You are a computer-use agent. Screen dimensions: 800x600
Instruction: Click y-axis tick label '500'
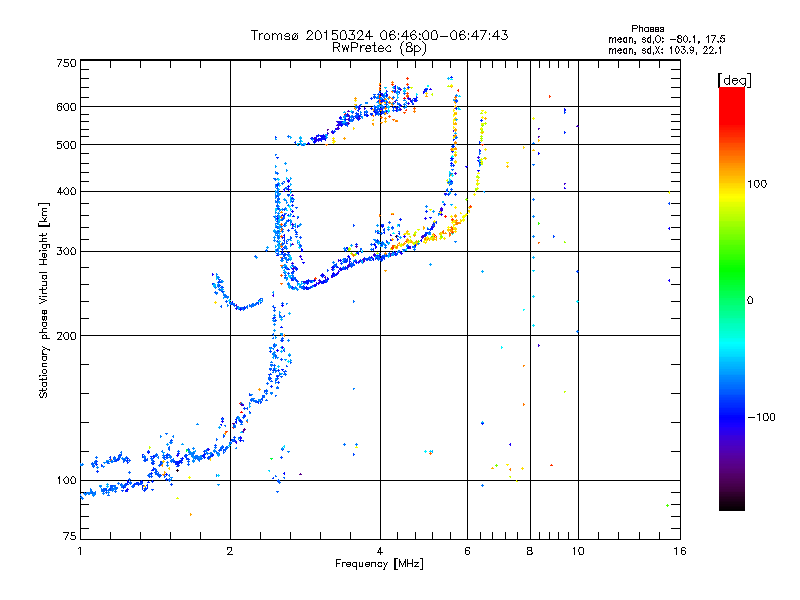[x=66, y=145]
